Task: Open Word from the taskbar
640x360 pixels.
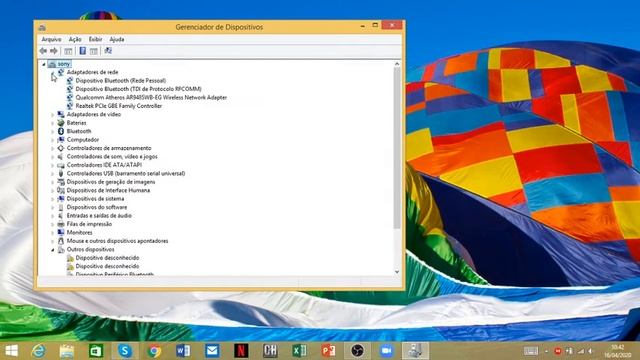Action: (183, 351)
